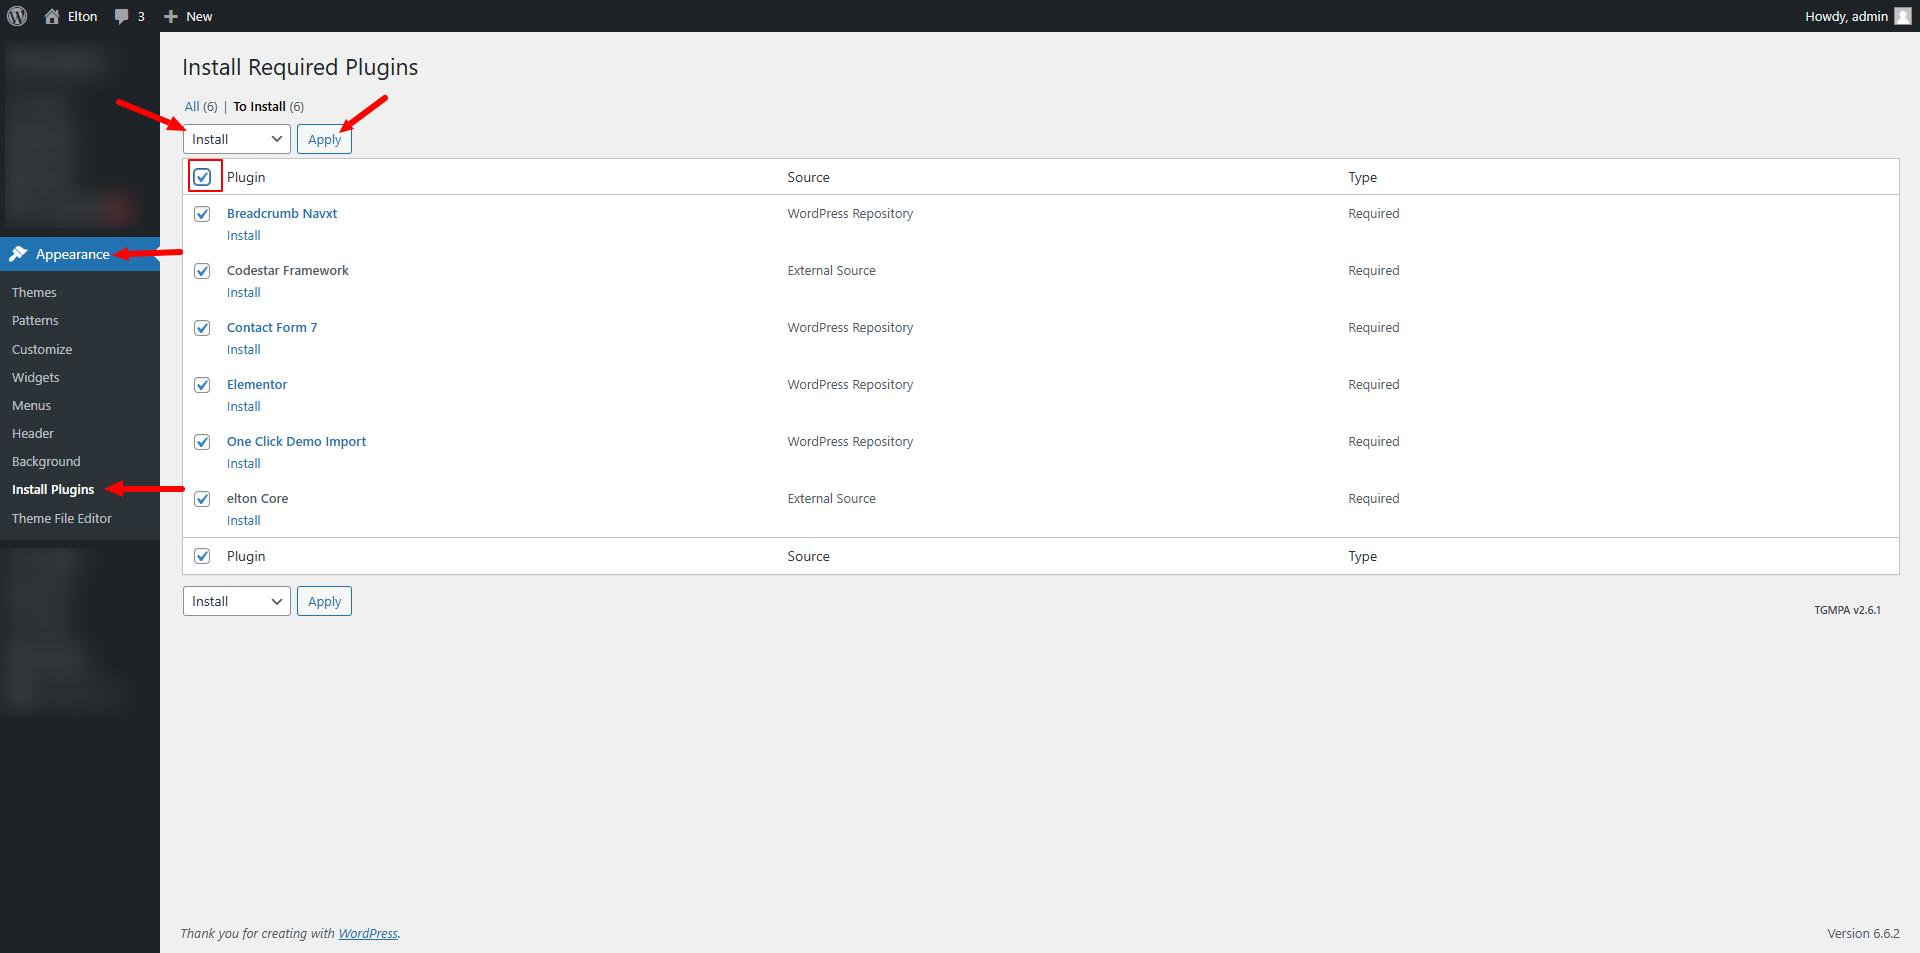
Task: Uncheck the Breadcrumb Navxt plugin checkbox
Action: tap(202, 214)
